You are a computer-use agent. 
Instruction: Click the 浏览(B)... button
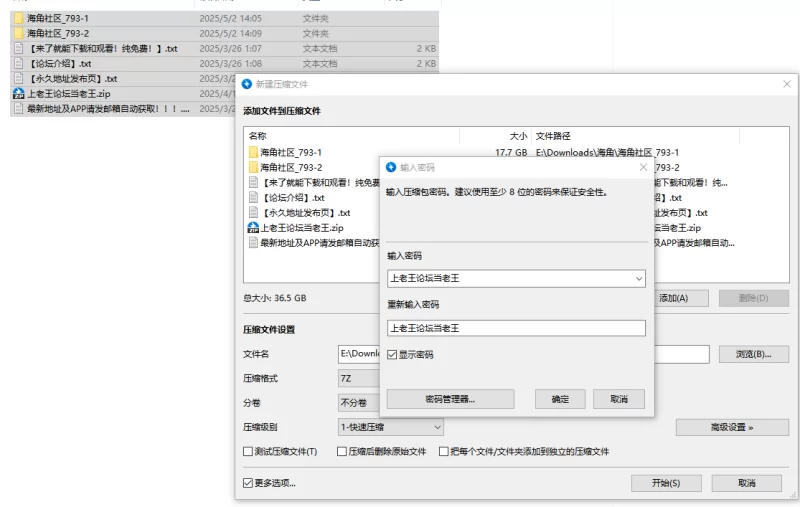click(754, 354)
